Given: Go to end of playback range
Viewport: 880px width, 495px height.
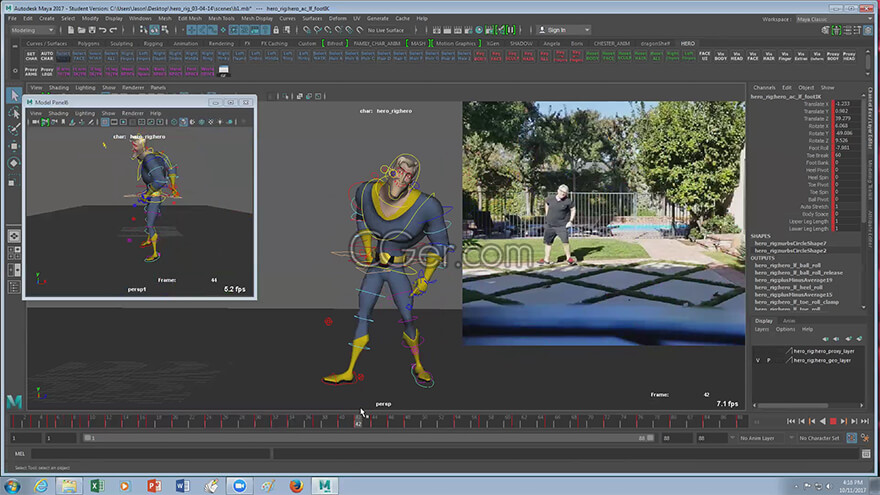Looking at the screenshot, I should tap(865, 421).
